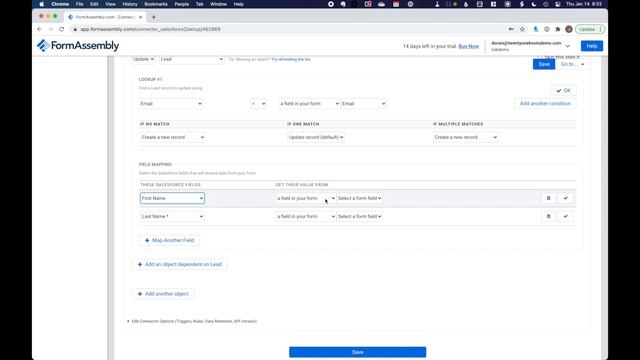Open the saved passwords key icon
The width and height of the screenshot is (640, 360).
[511, 29]
